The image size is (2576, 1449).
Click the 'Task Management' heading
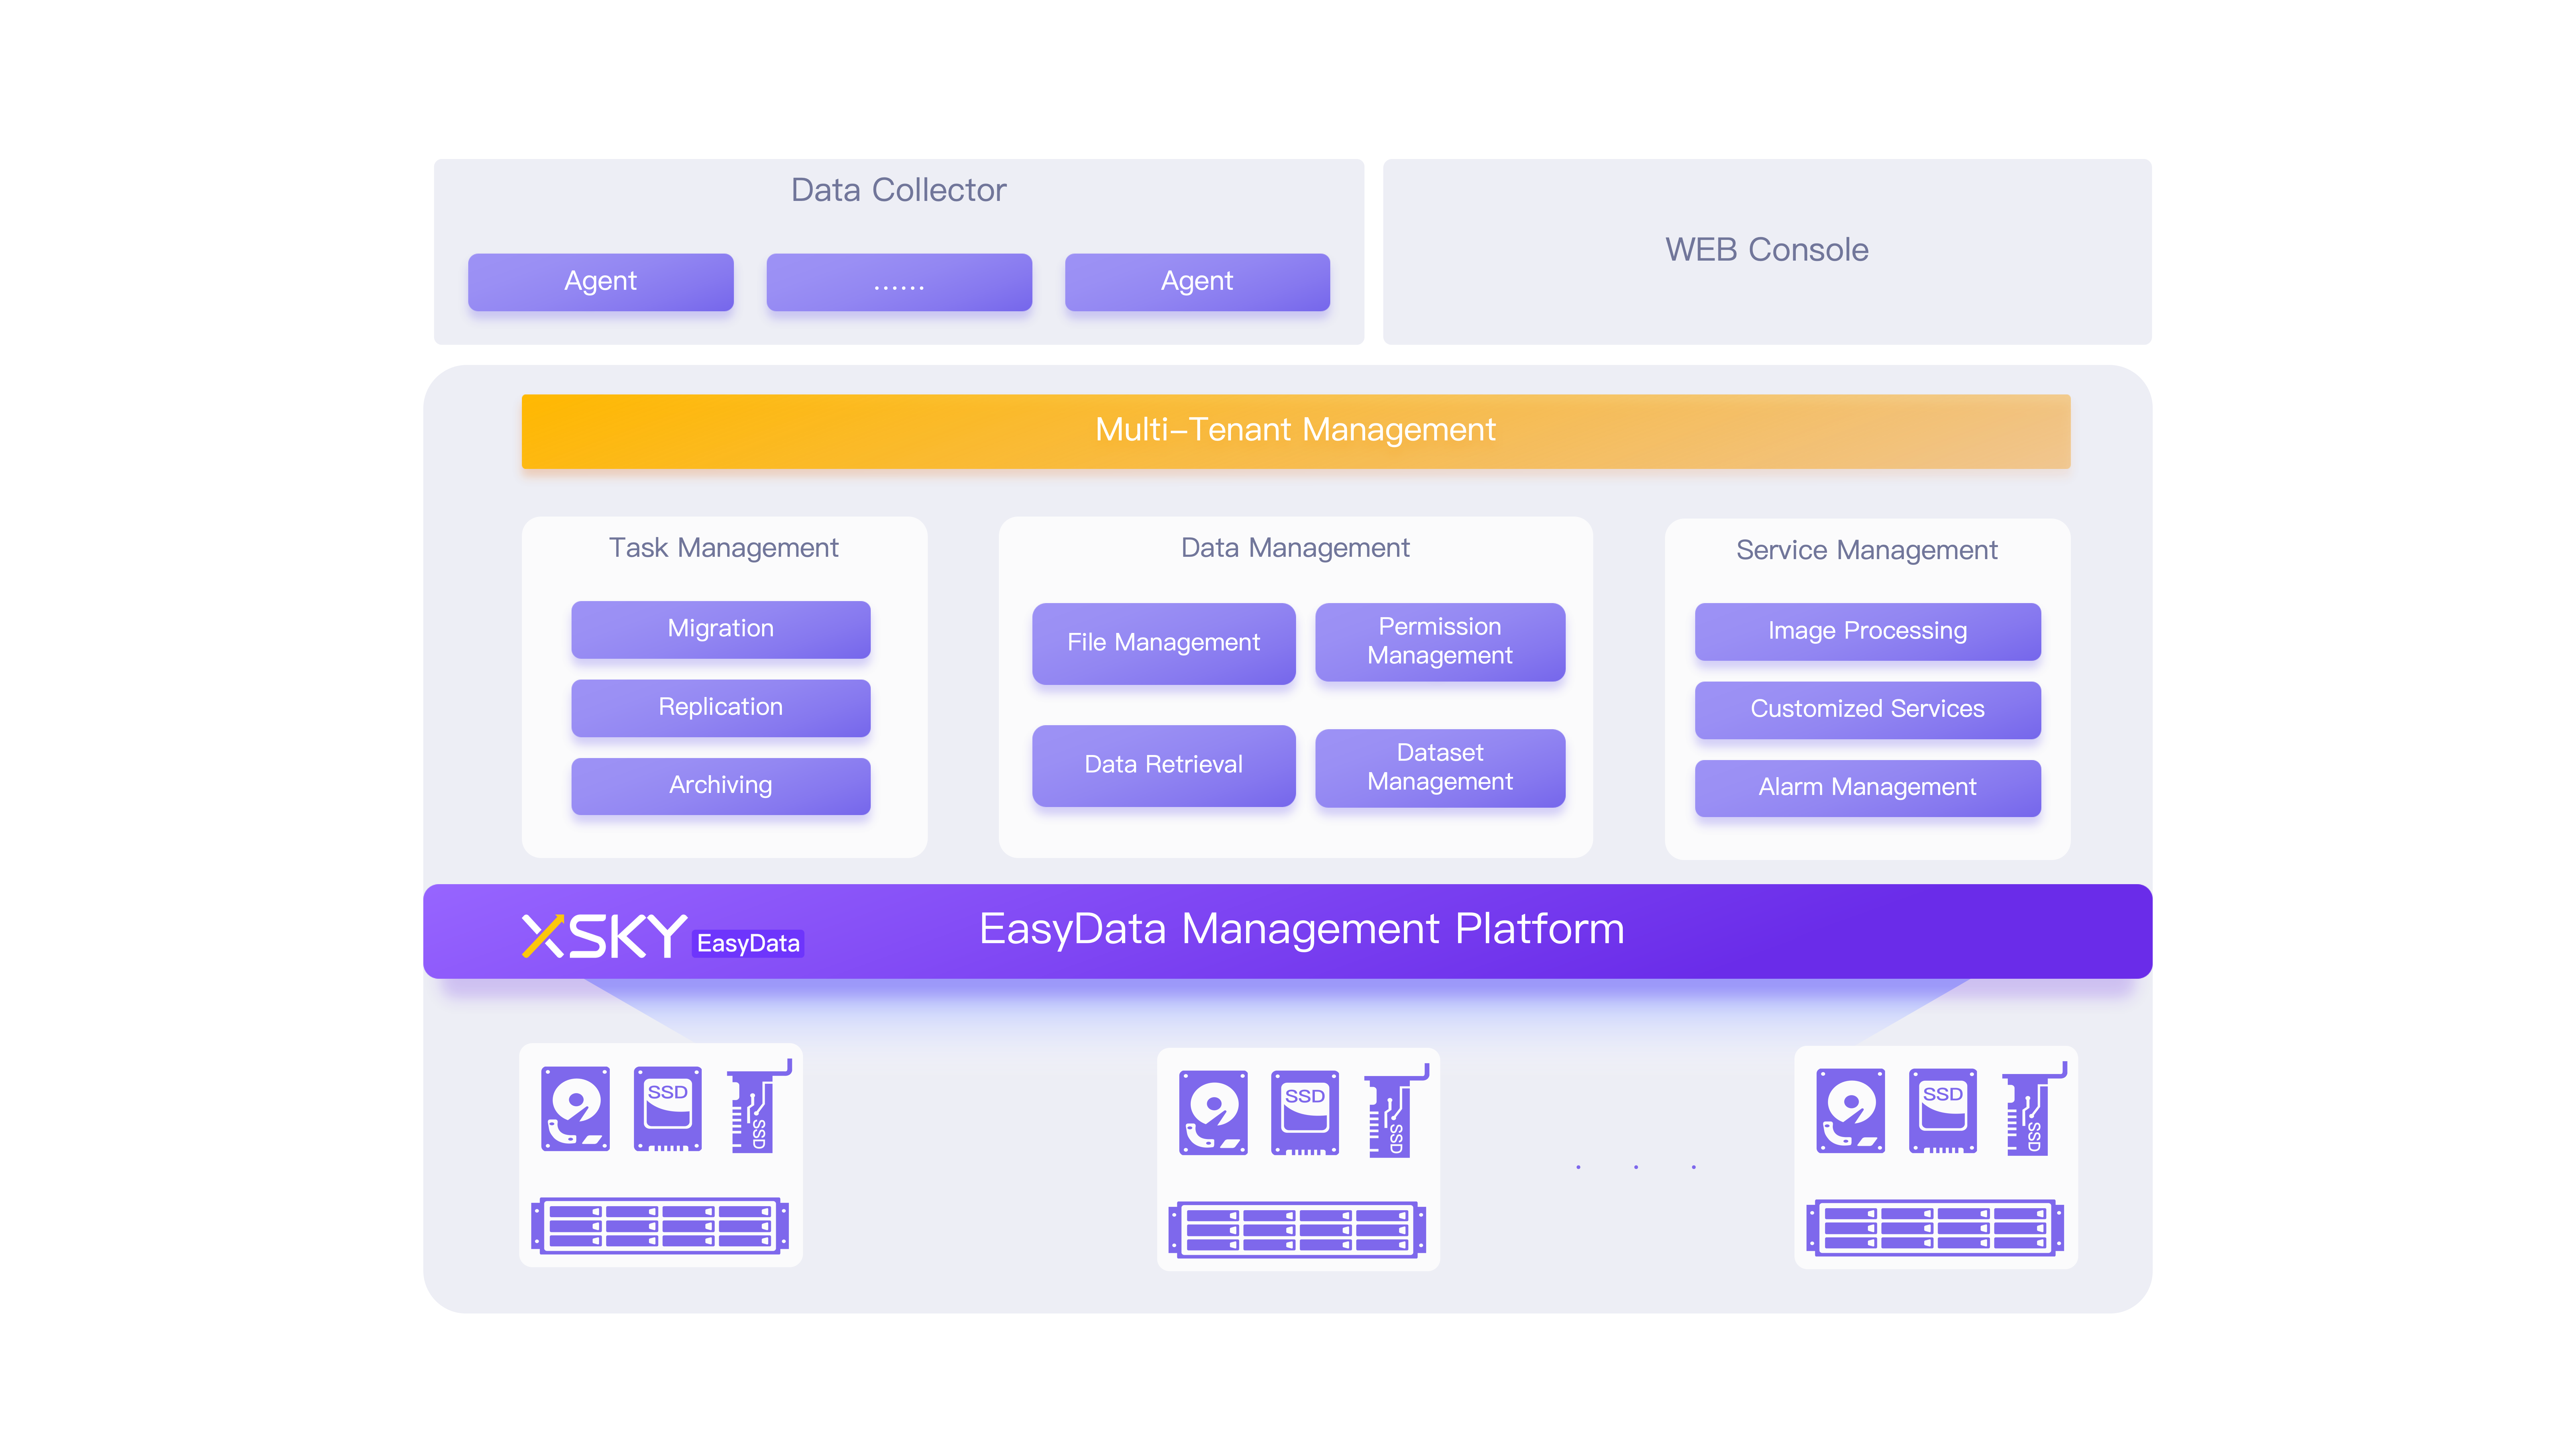pos(724,548)
